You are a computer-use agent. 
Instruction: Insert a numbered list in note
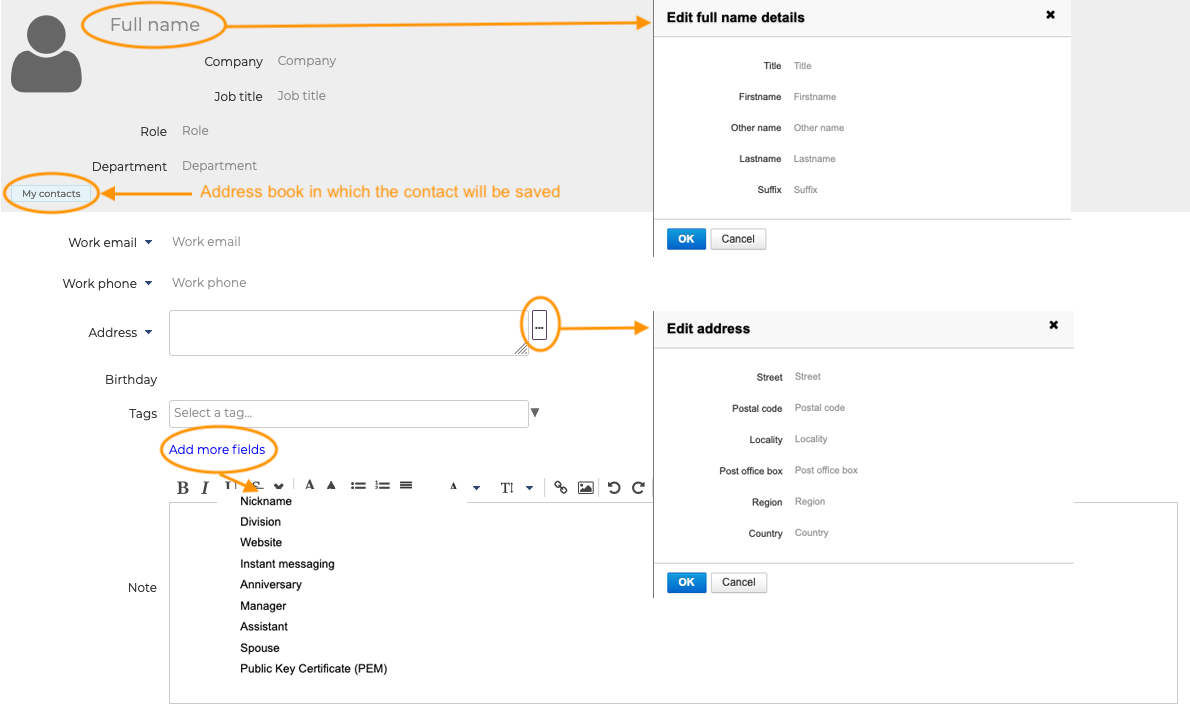pyautogui.click(x=382, y=486)
